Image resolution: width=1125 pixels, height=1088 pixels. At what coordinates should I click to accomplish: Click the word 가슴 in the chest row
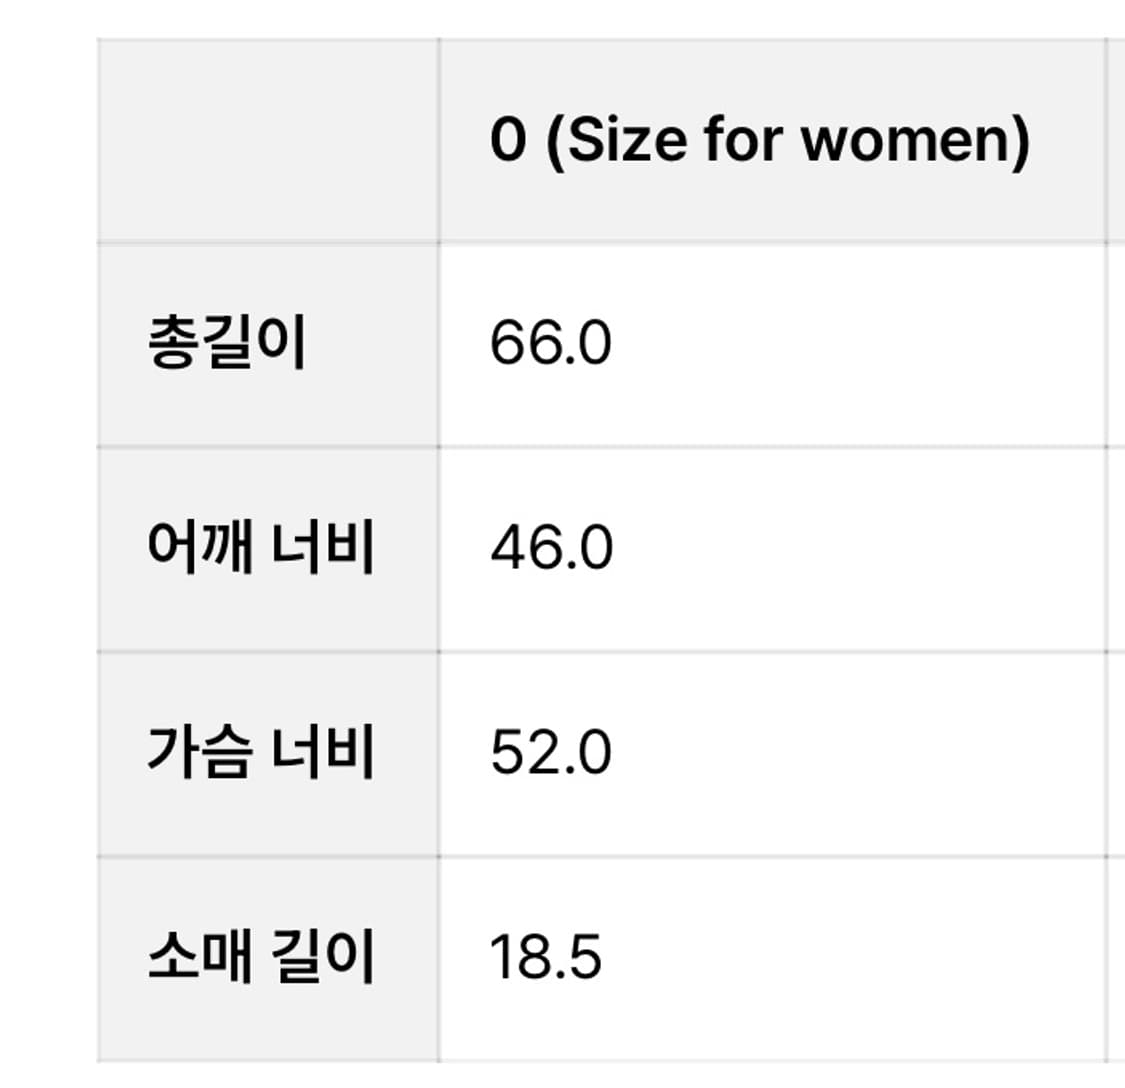click(200, 753)
